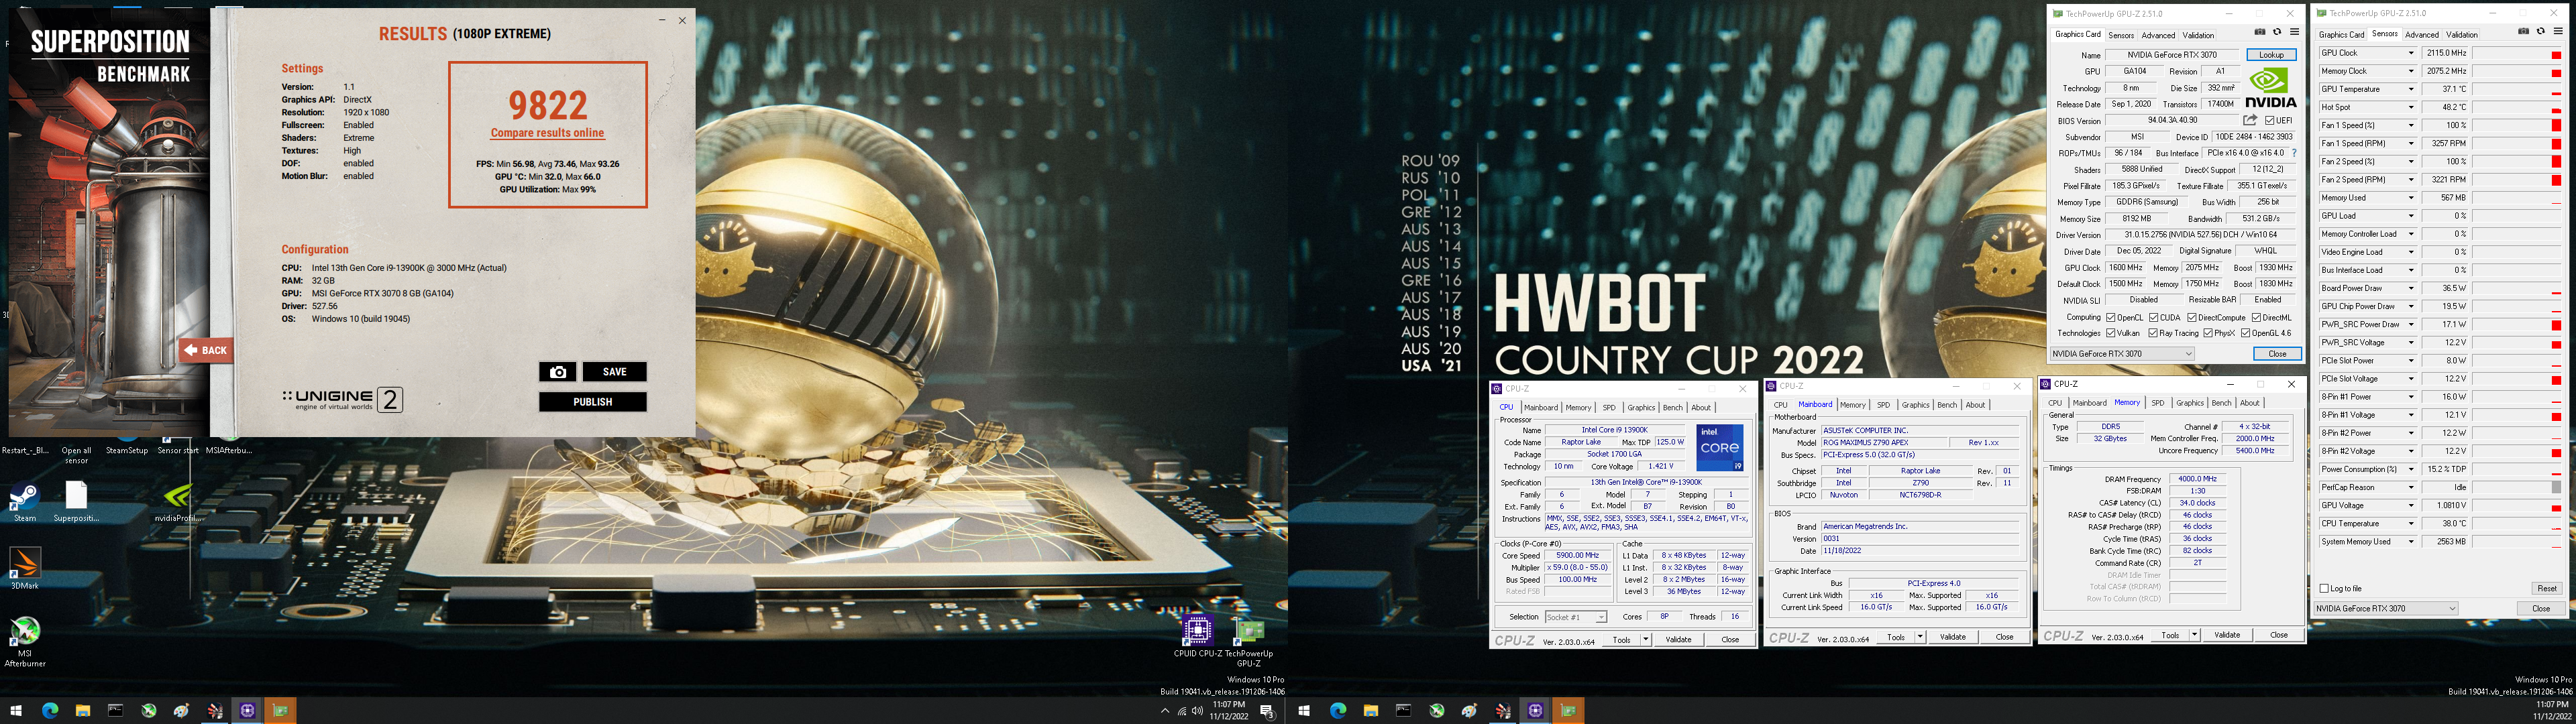The width and height of the screenshot is (2576, 724).
Task: Click the camera screenshot icon in Superposition
Action: (x=557, y=372)
